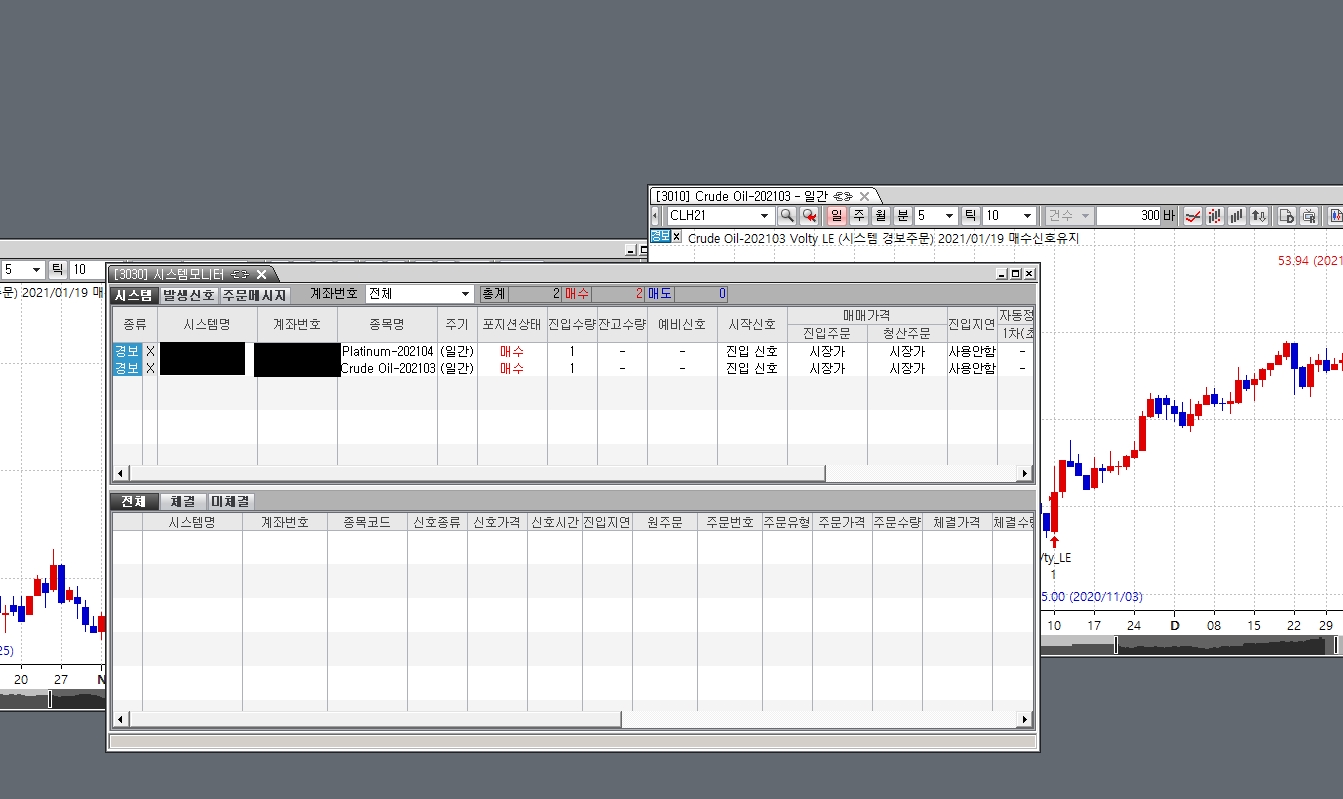Switch to the 미체결 tab
This screenshot has width=1343, height=799.
coord(230,502)
